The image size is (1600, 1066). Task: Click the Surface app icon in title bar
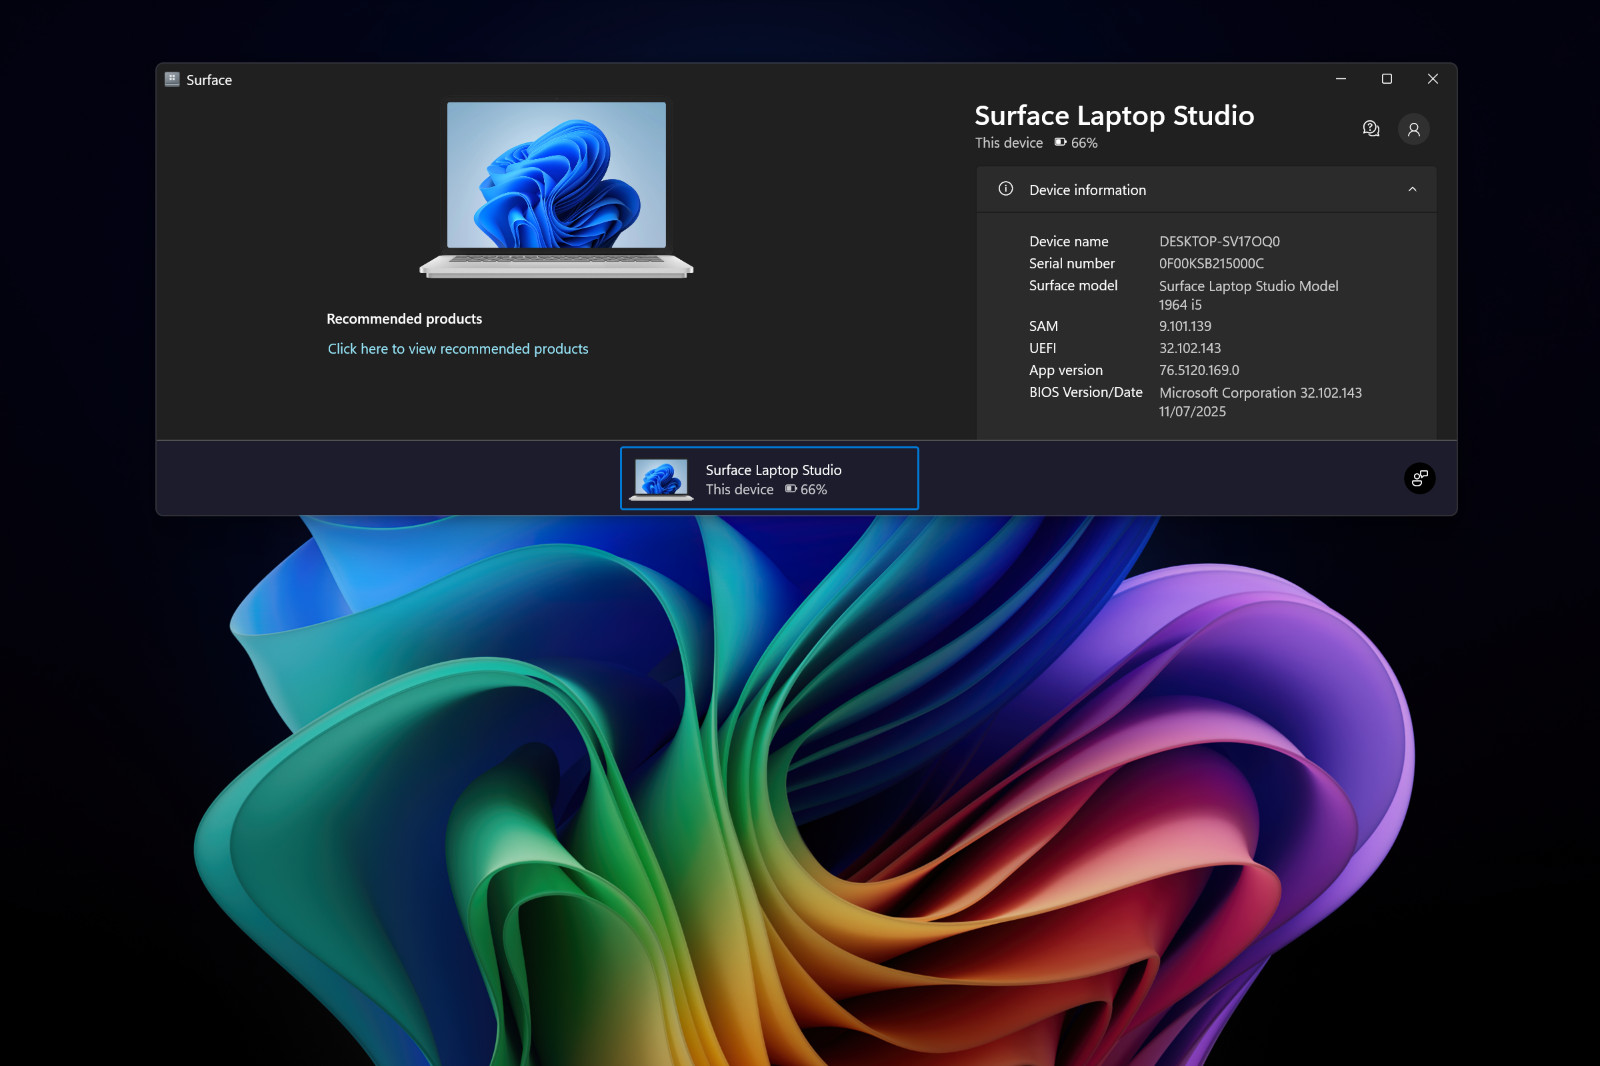(x=172, y=79)
